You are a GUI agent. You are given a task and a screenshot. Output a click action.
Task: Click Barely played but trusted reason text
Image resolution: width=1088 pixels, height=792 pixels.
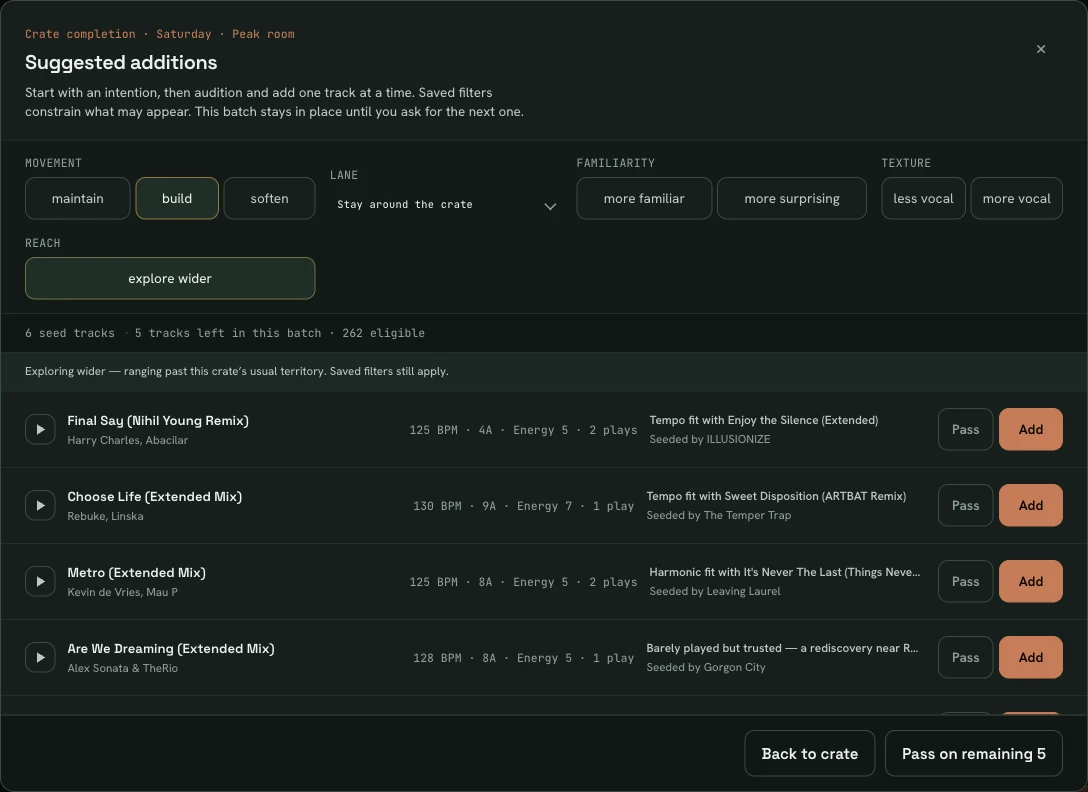point(782,648)
